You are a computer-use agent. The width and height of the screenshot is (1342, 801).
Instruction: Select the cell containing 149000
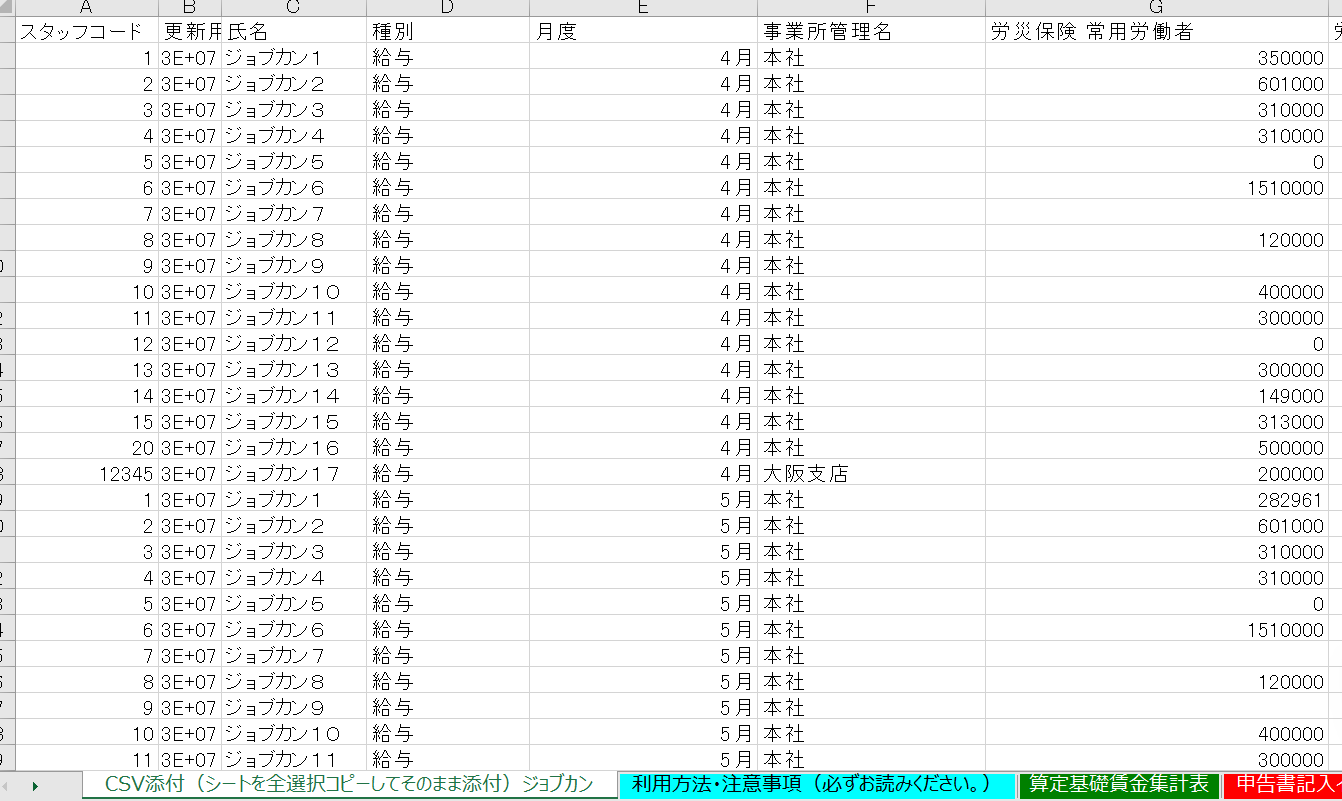coord(1157,395)
